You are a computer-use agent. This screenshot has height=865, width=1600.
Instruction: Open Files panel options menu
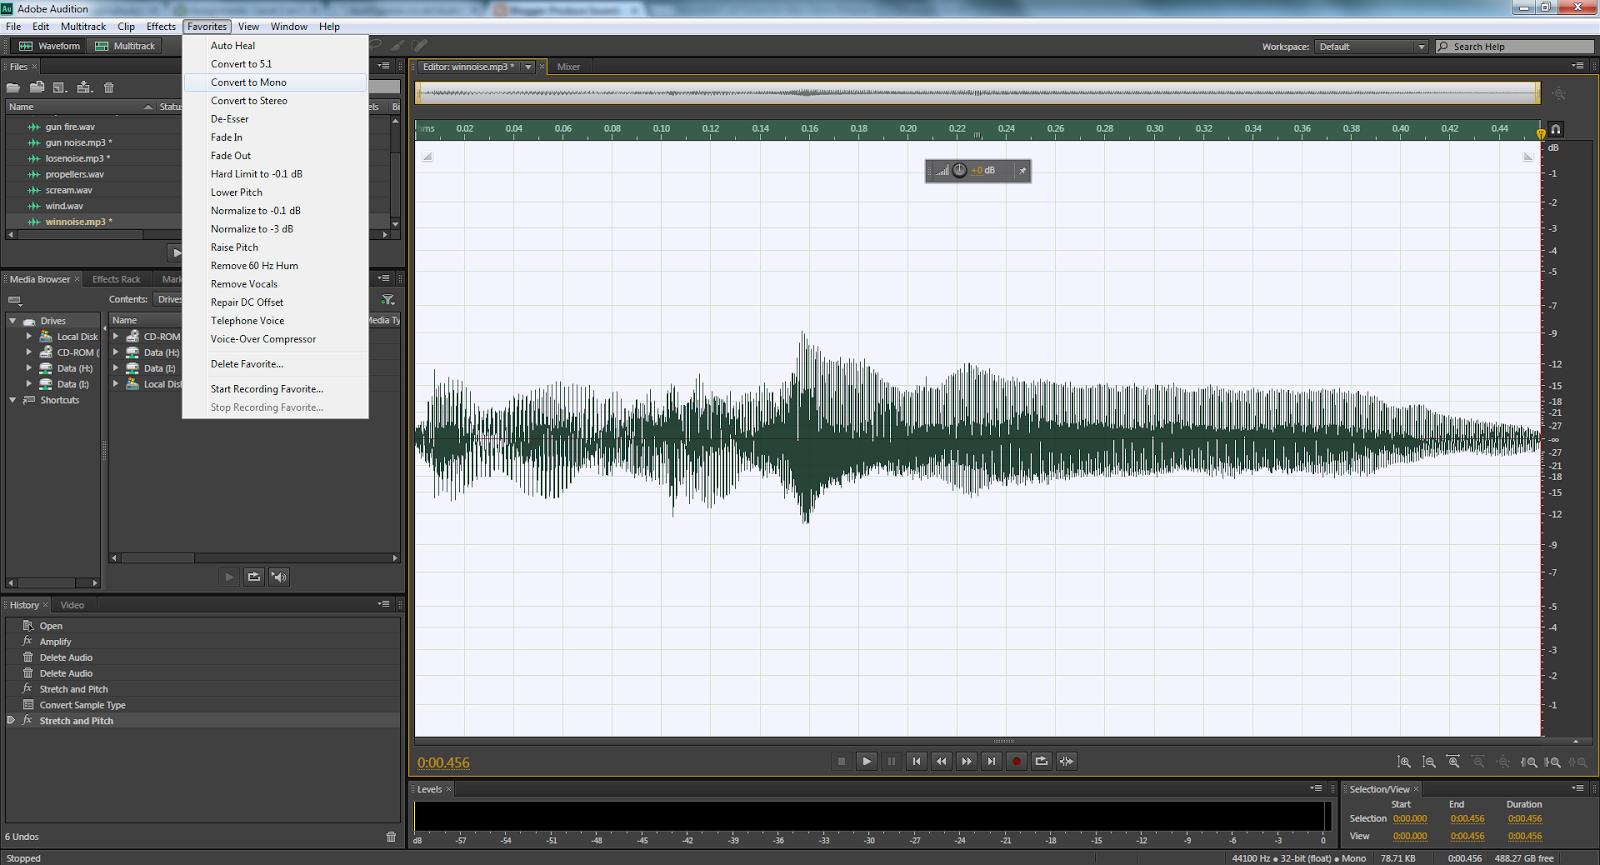pyautogui.click(x=384, y=66)
